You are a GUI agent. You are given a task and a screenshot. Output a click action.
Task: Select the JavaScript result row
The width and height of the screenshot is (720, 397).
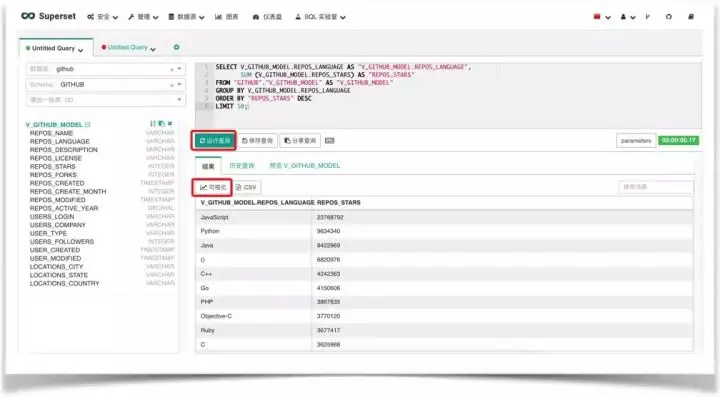click(444, 217)
